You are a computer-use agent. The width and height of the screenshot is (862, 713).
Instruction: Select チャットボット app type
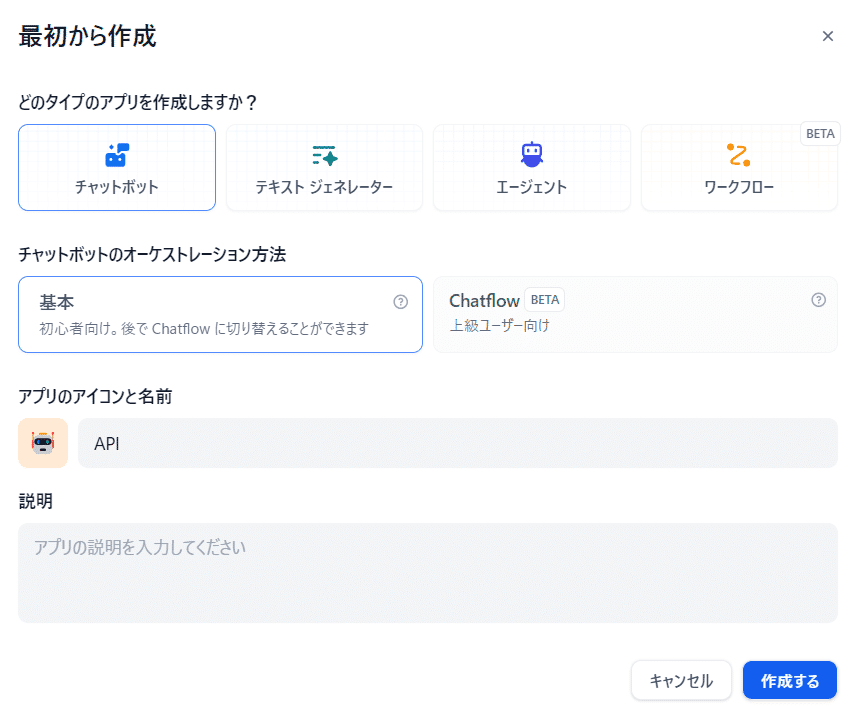pyautogui.click(x=117, y=168)
